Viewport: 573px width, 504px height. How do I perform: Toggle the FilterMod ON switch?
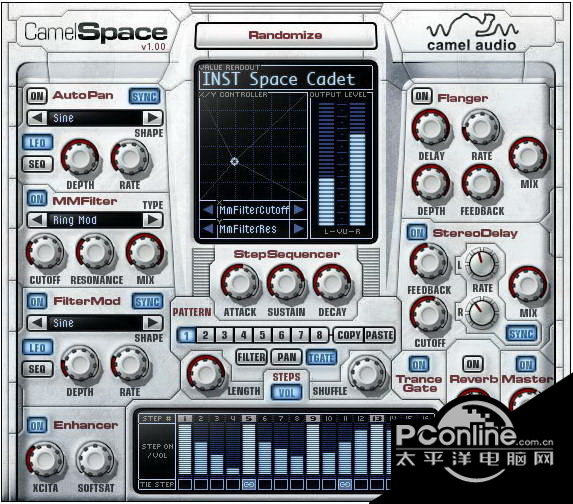pyautogui.click(x=37, y=302)
